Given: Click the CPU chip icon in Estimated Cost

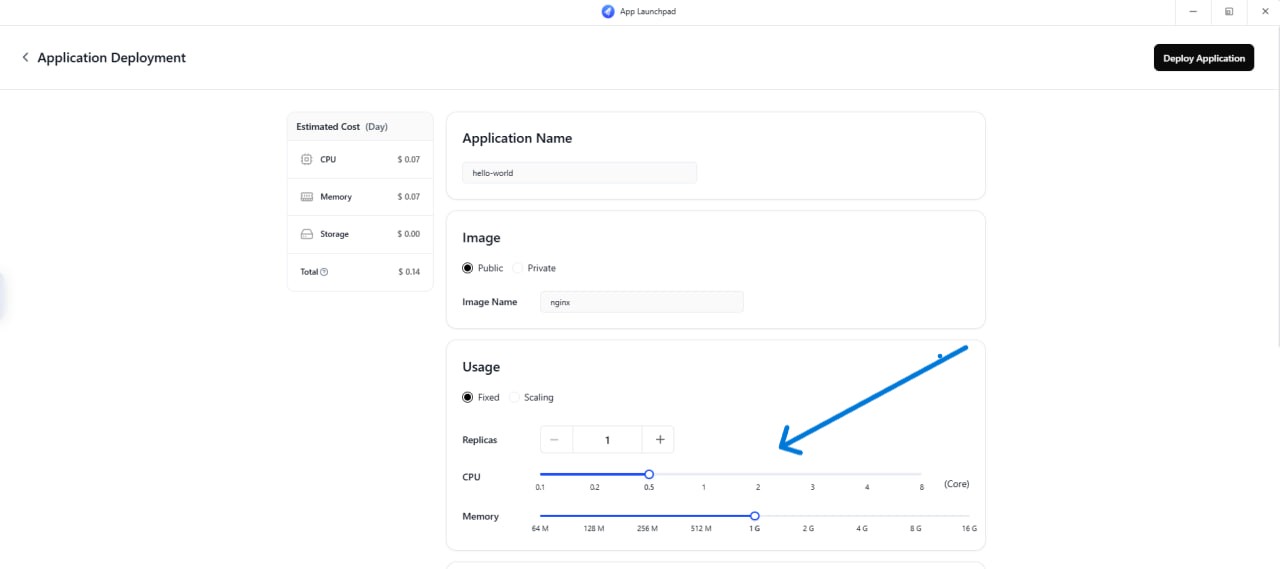Looking at the screenshot, I should click(307, 159).
